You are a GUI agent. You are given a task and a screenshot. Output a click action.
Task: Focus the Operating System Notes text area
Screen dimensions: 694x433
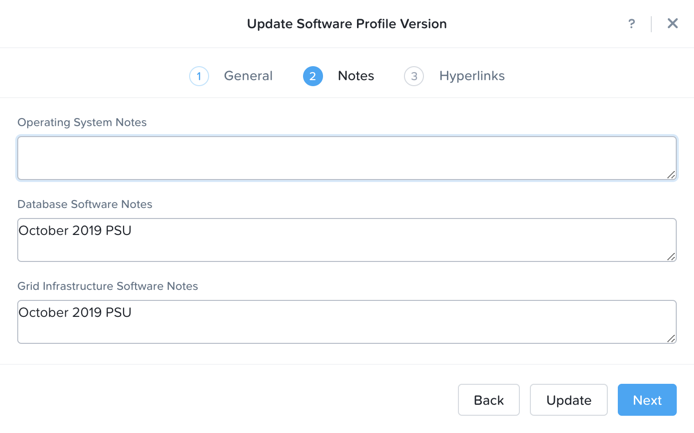tap(347, 158)
